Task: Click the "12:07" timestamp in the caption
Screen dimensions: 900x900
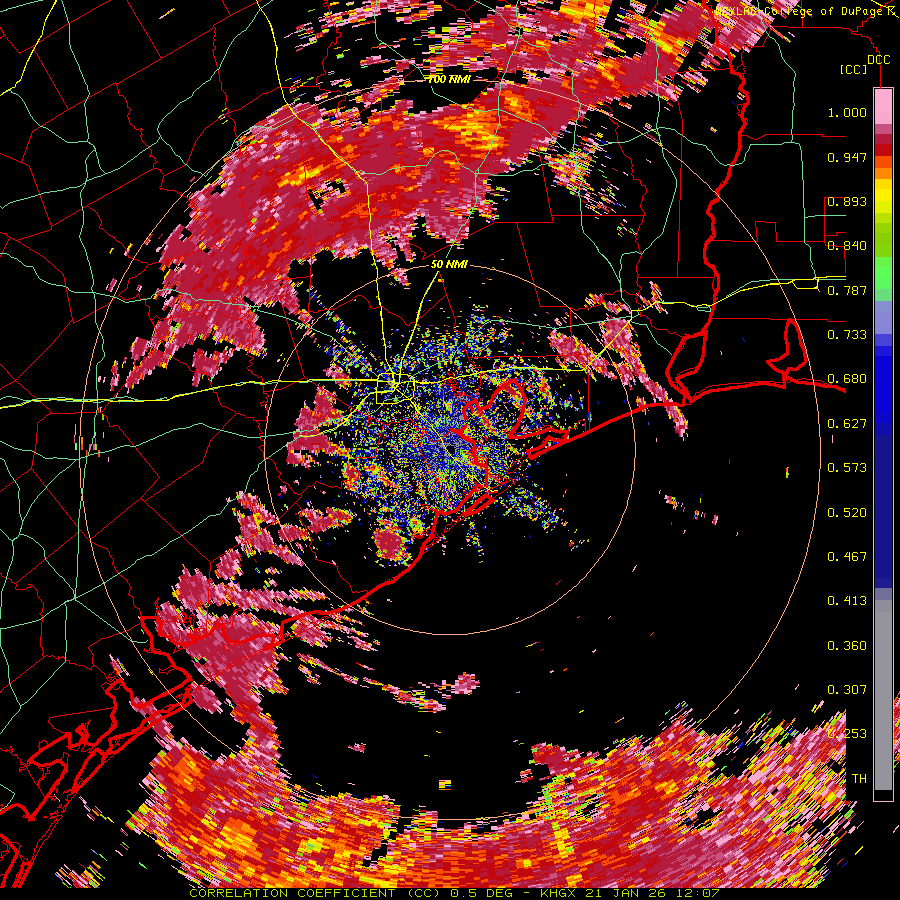Action: pyautogui.click(x=697, y=893)
